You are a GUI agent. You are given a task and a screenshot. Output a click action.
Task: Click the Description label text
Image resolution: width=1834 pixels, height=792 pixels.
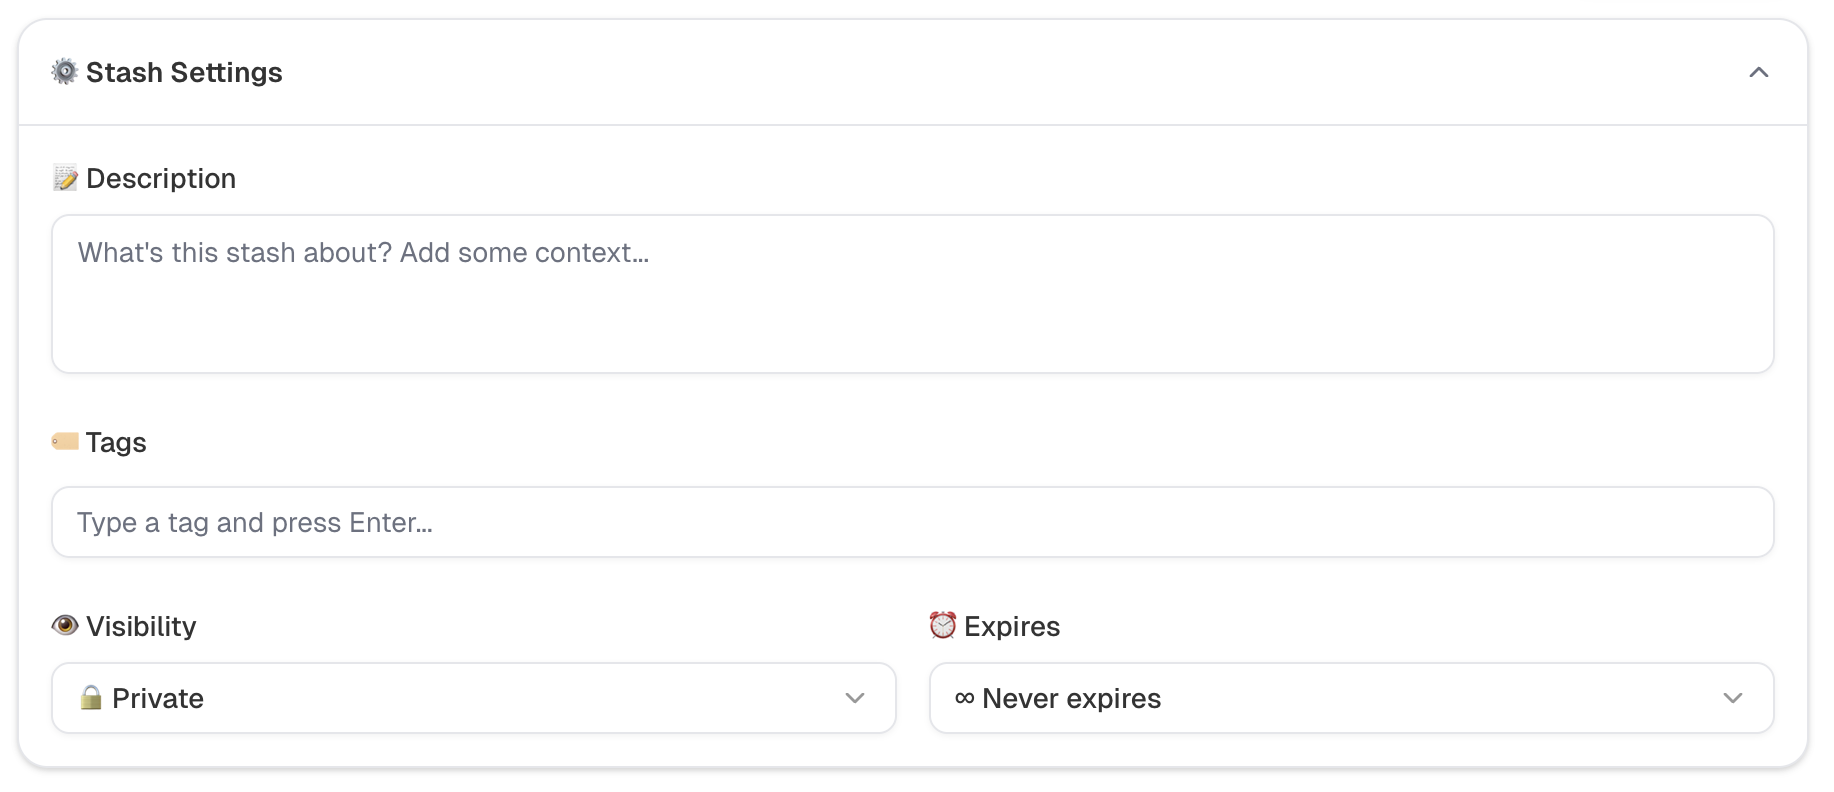point(161,178)
